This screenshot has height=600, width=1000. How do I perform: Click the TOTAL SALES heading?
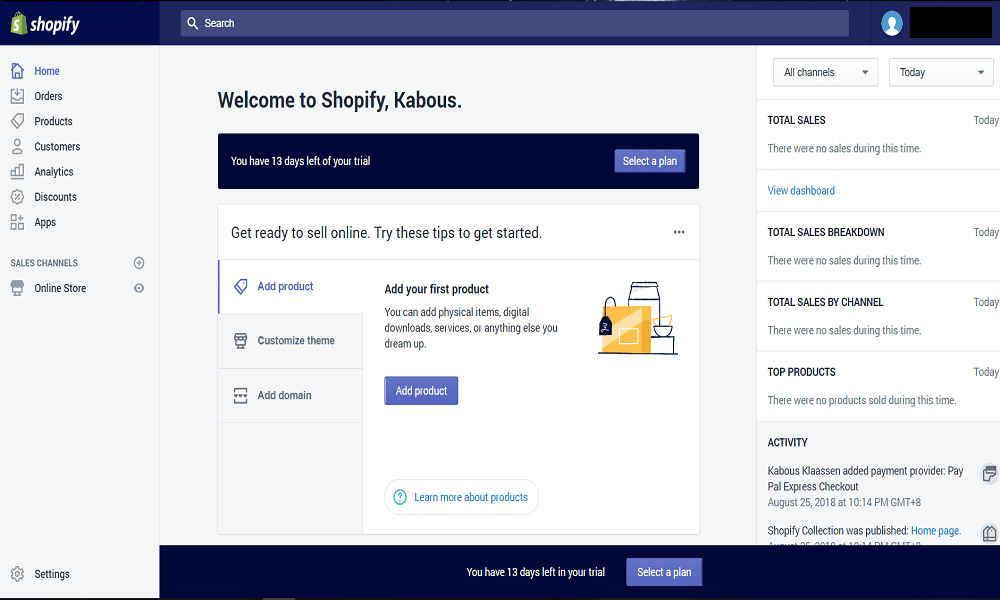pyautogui.click(x=797, y=120)
